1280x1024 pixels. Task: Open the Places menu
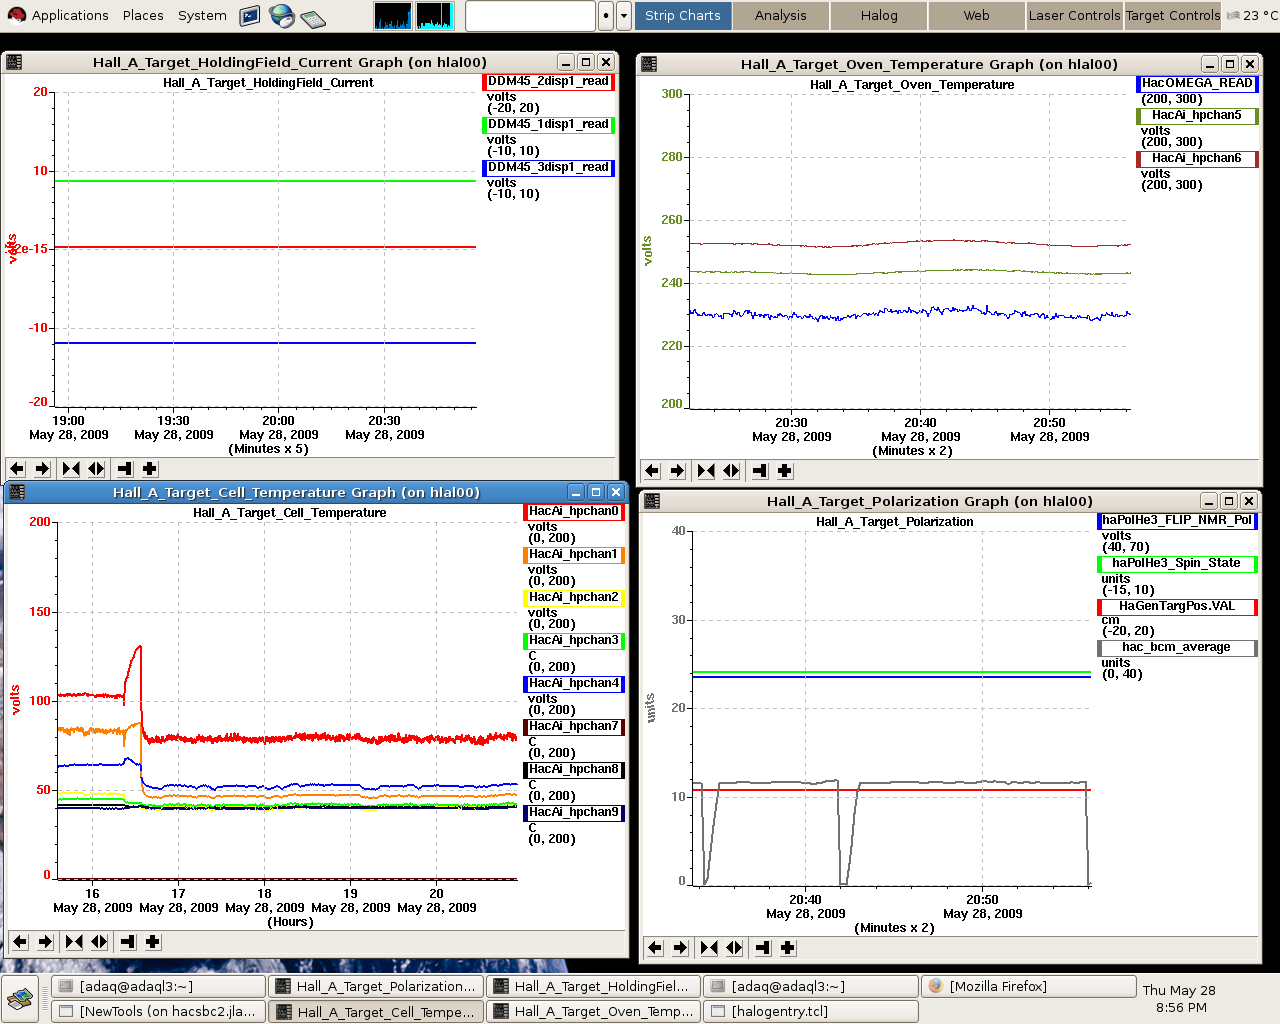pos(143,15)
